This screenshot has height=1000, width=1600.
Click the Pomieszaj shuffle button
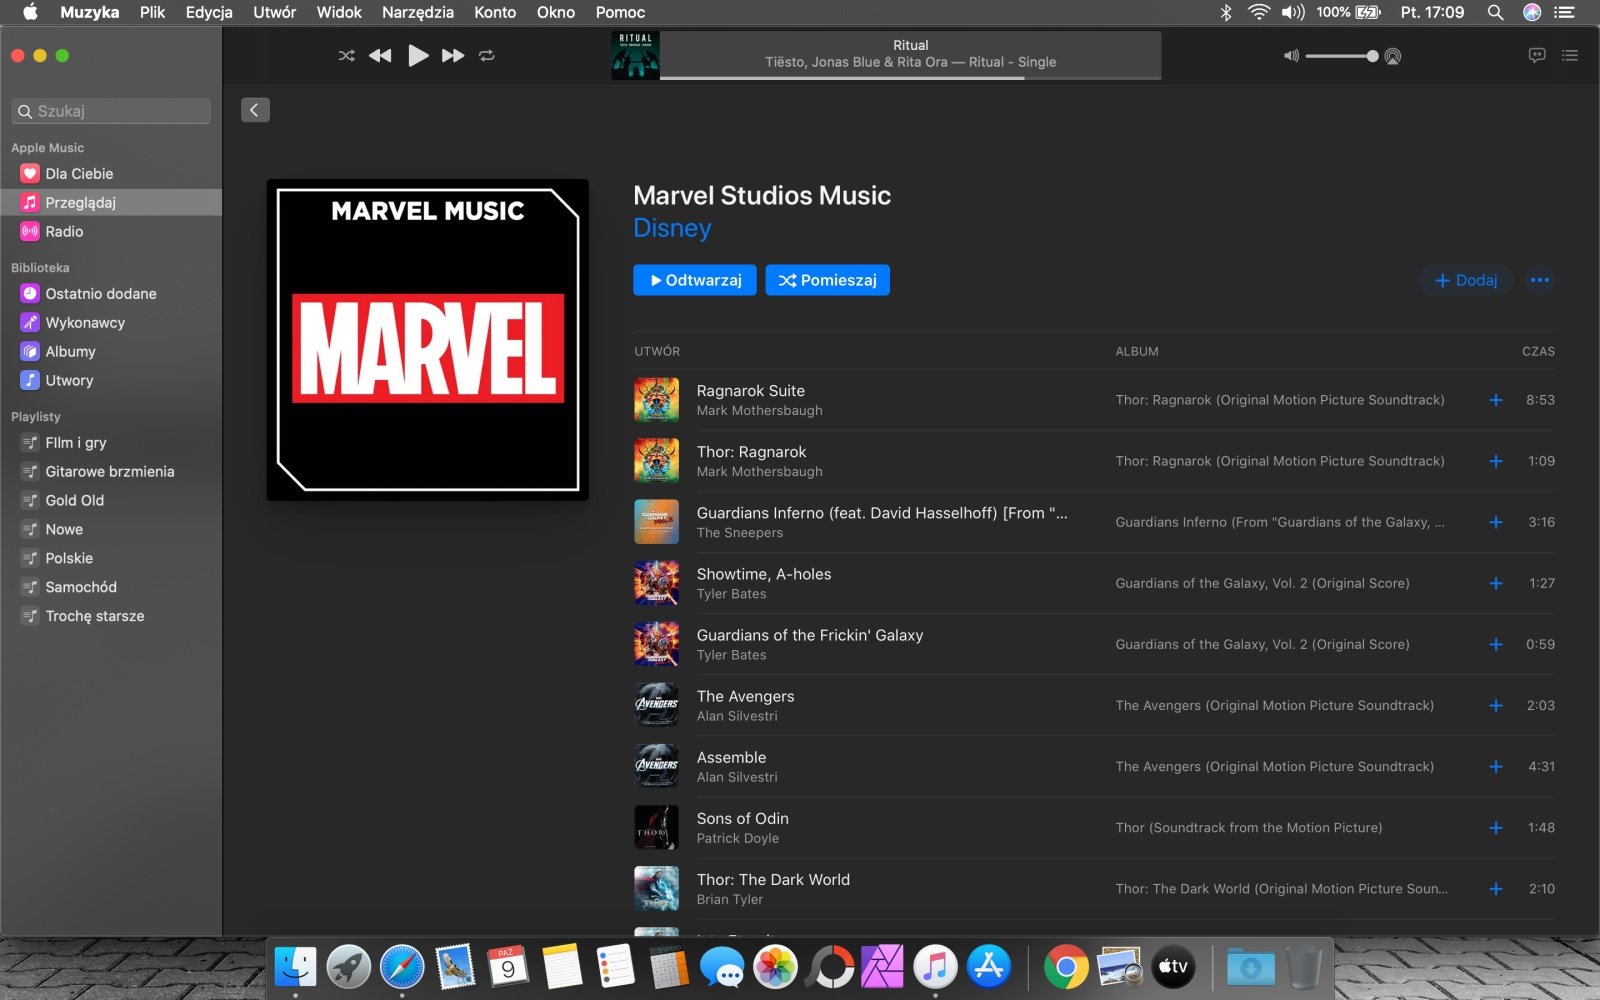pos(828,280)
